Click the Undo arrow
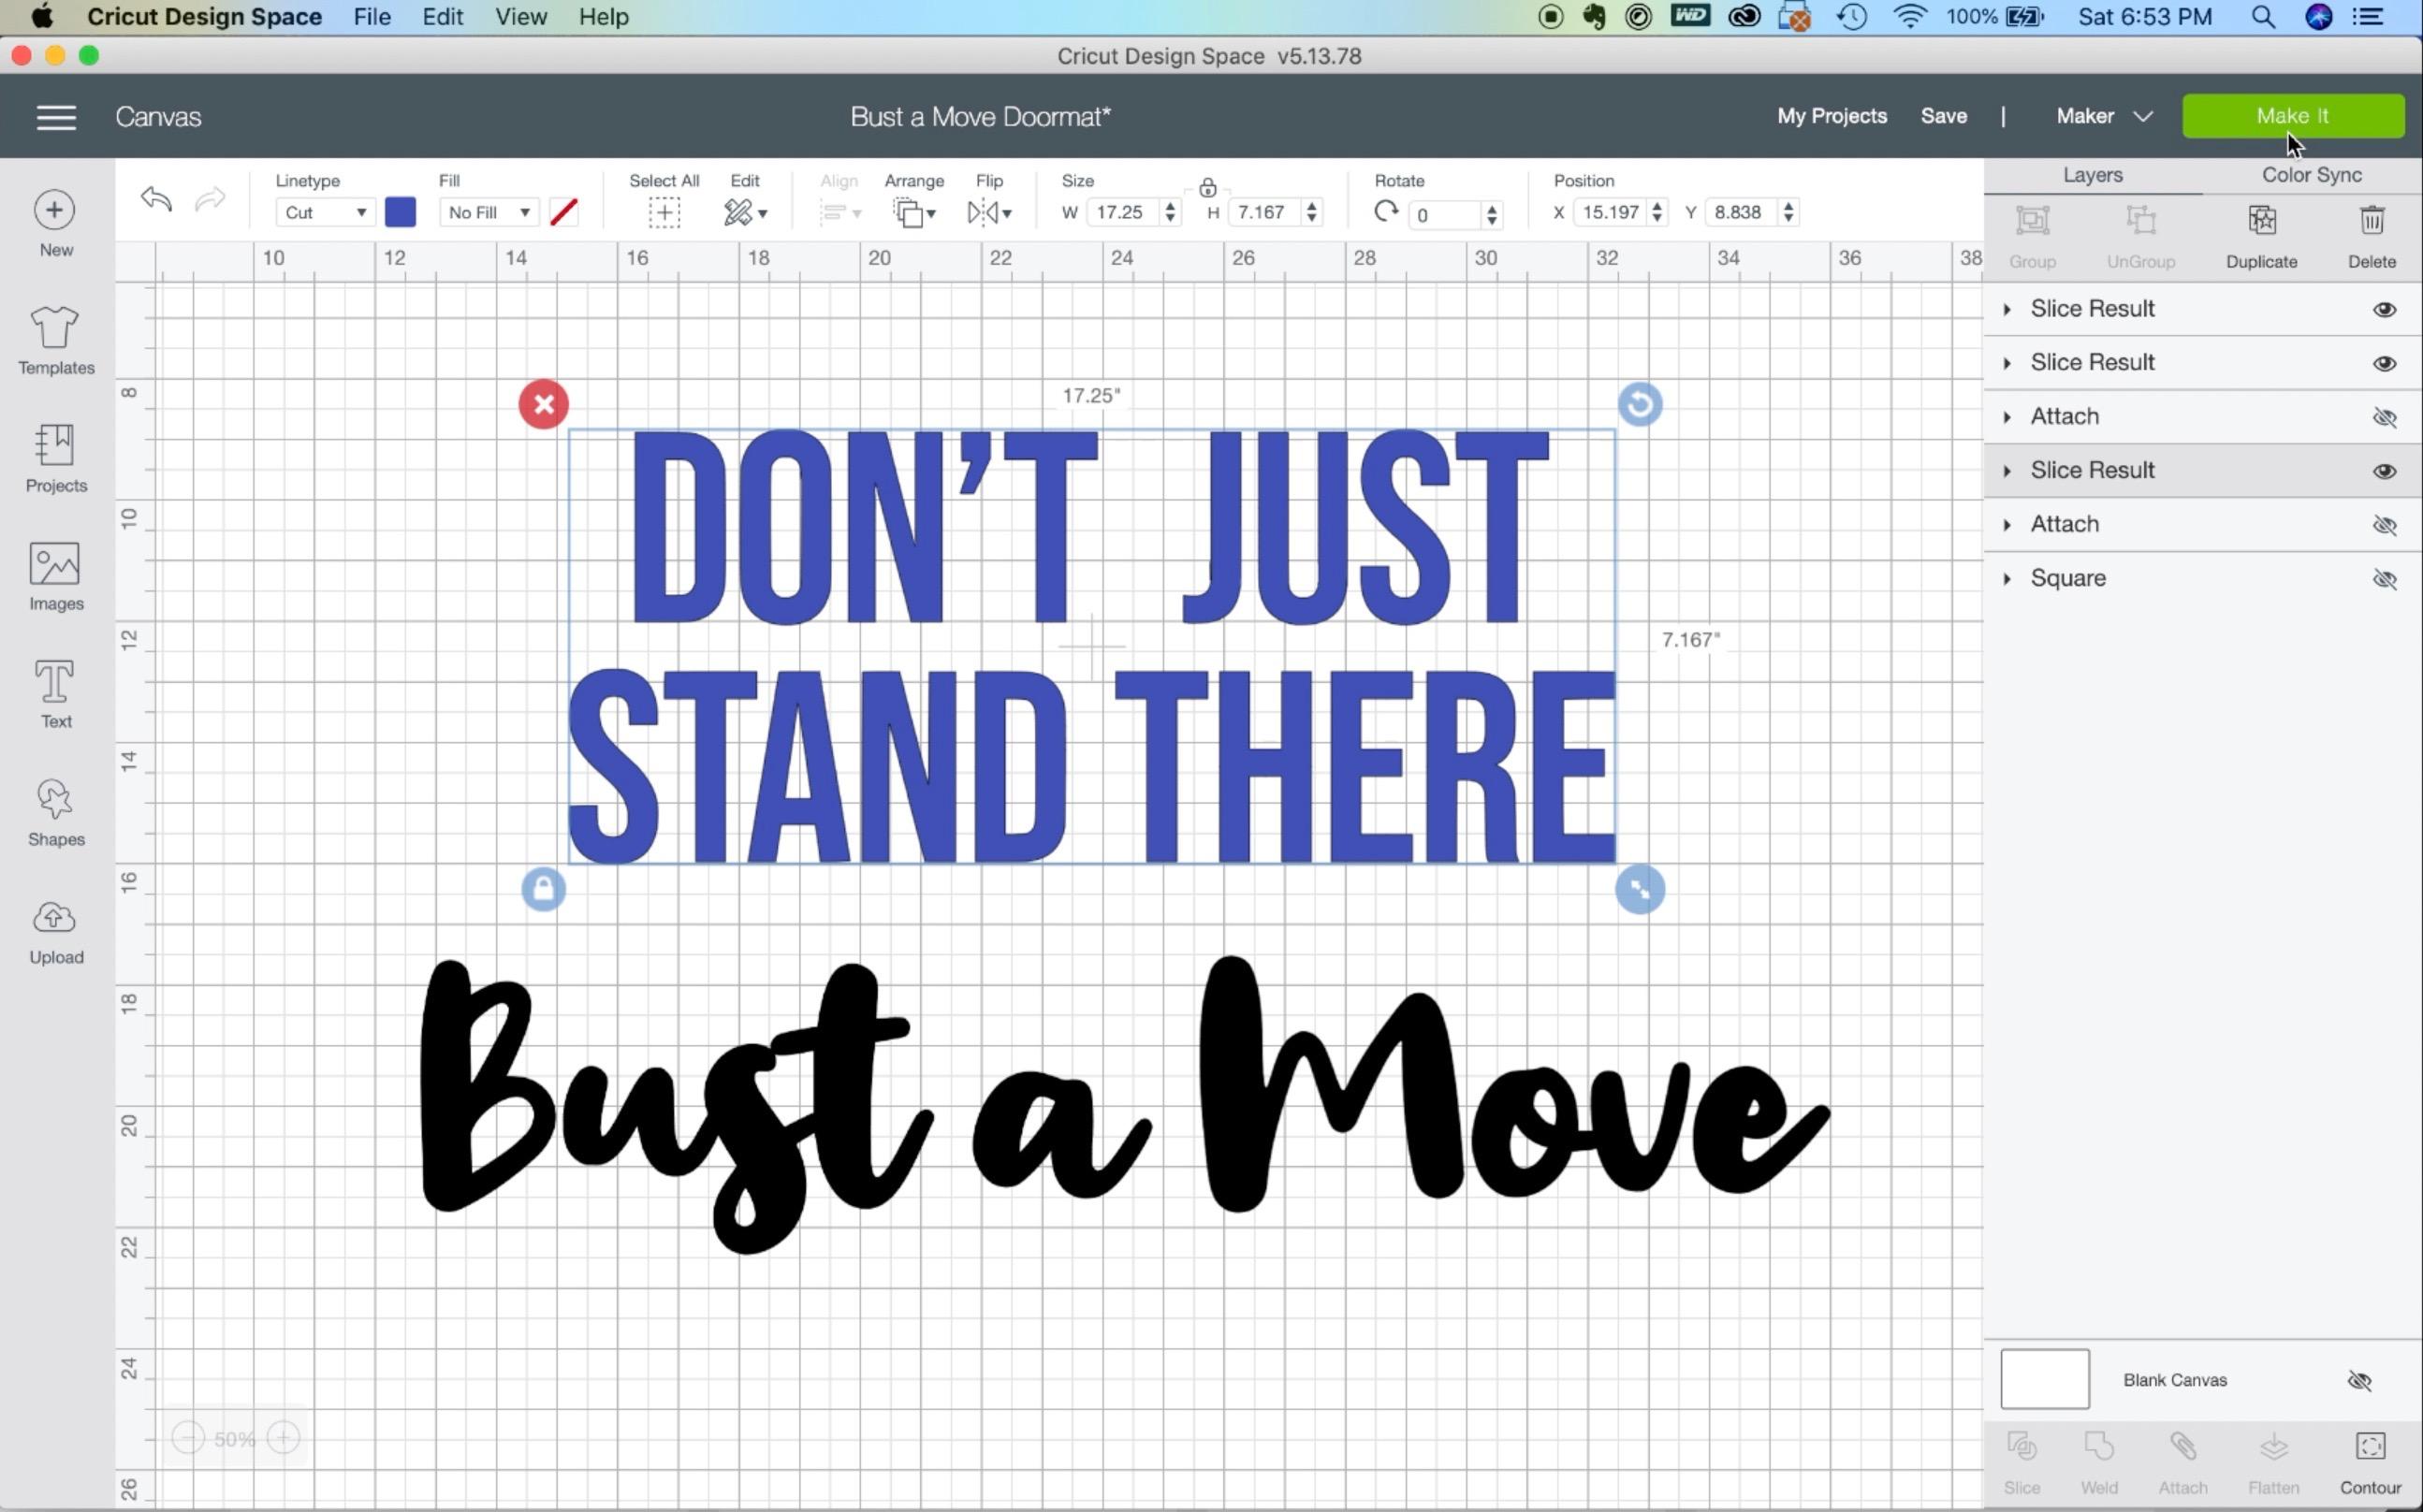This screenshot has width=2423, height=1512. 156,199
